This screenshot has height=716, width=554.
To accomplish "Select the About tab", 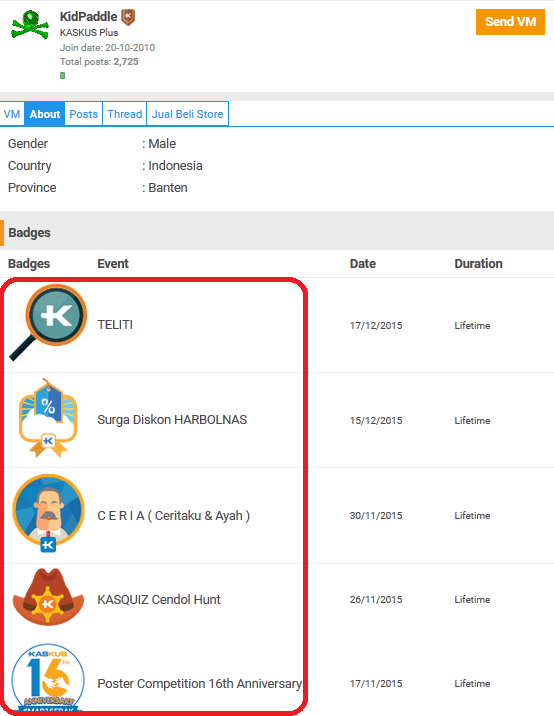I will [45, 114].
